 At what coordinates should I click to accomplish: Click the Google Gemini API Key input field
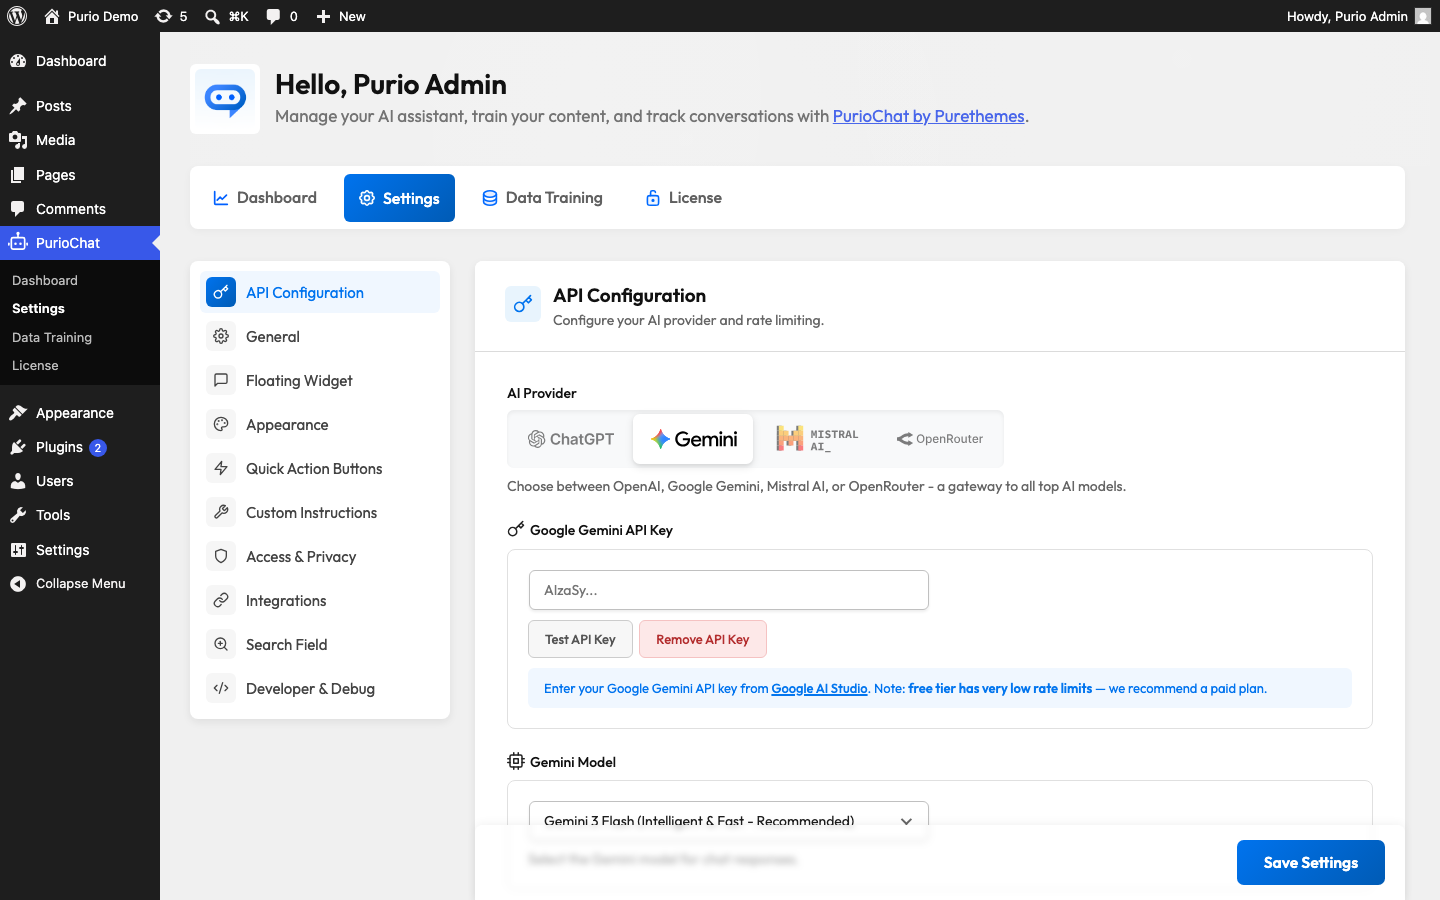[729, 590]
